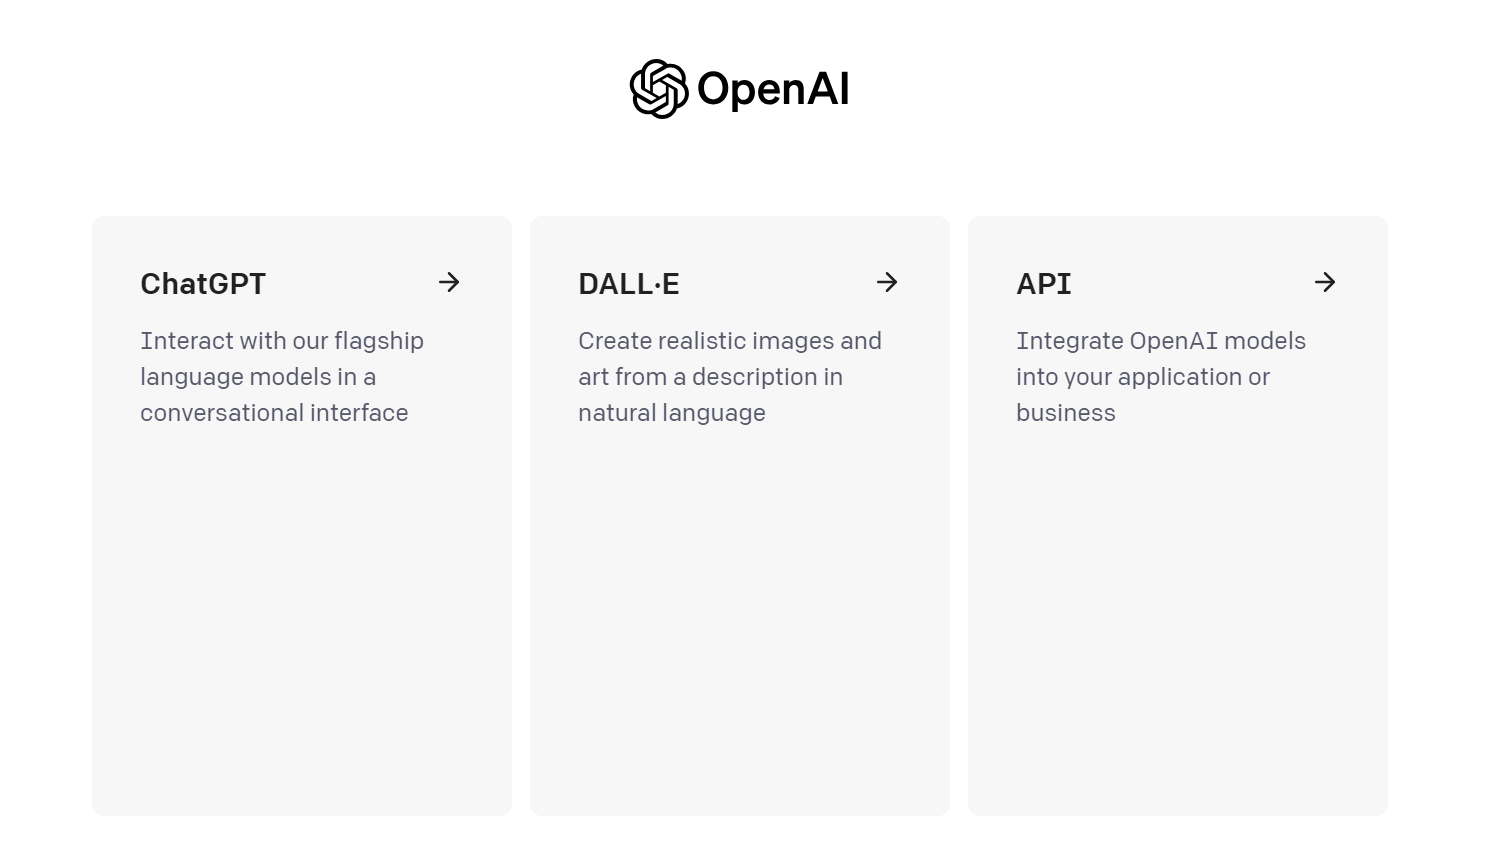The width and height of the screenshot is (1488, 863).
Task: Click the DALL·E description starting "Create realistic"
Action: pos(730,341)
